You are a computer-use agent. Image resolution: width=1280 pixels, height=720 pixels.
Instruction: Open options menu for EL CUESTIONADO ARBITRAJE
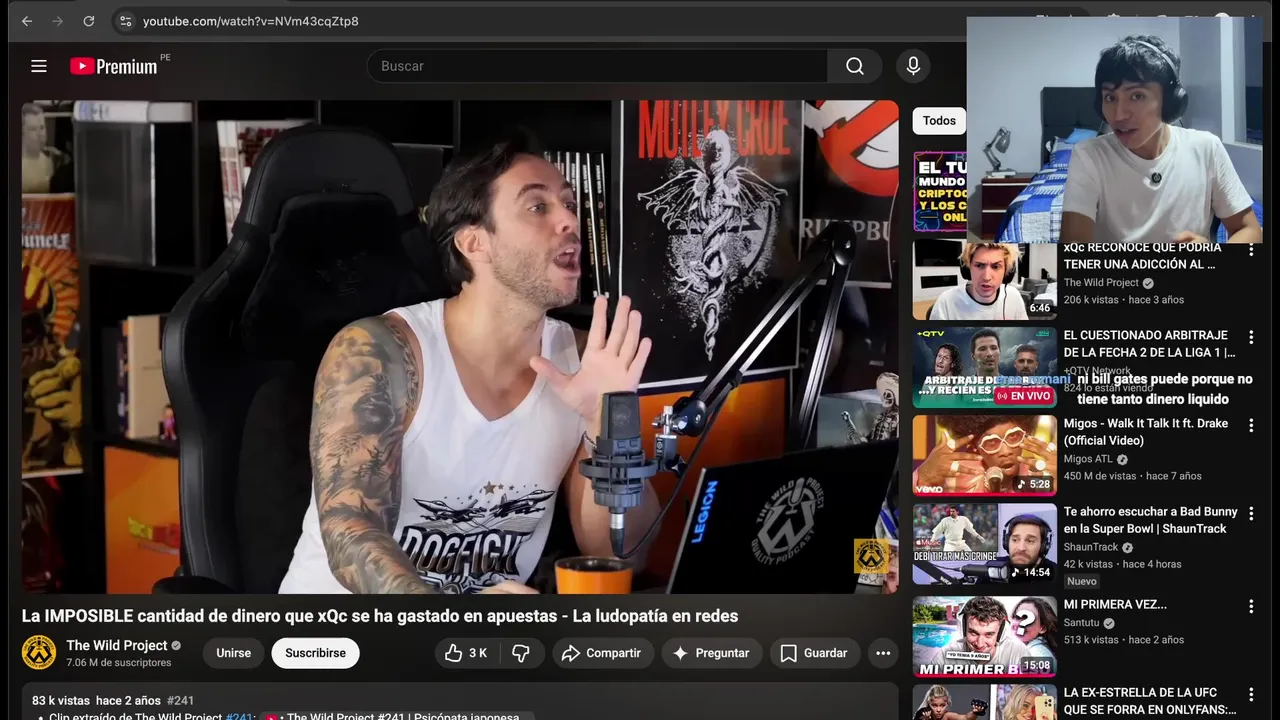coord(1250,338)
